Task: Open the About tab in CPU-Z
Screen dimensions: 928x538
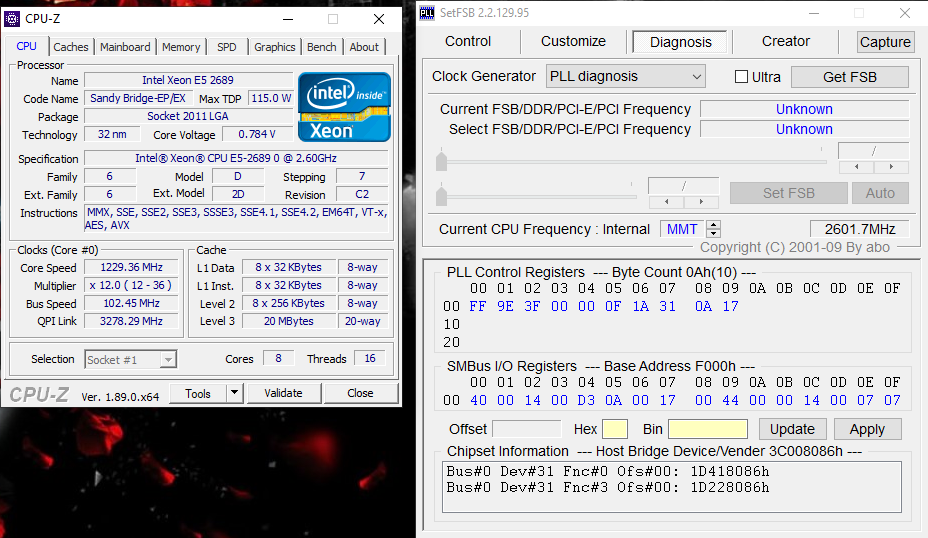Action: click(364, 47)
